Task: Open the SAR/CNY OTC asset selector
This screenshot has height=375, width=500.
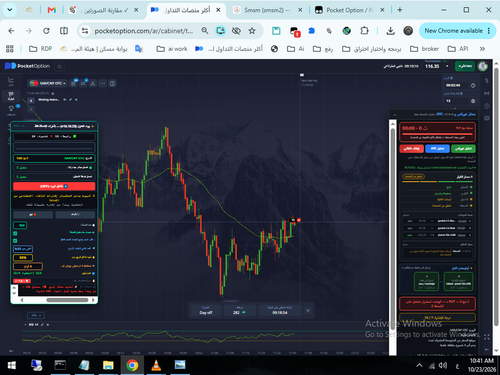Action: [x=48, y=83]
